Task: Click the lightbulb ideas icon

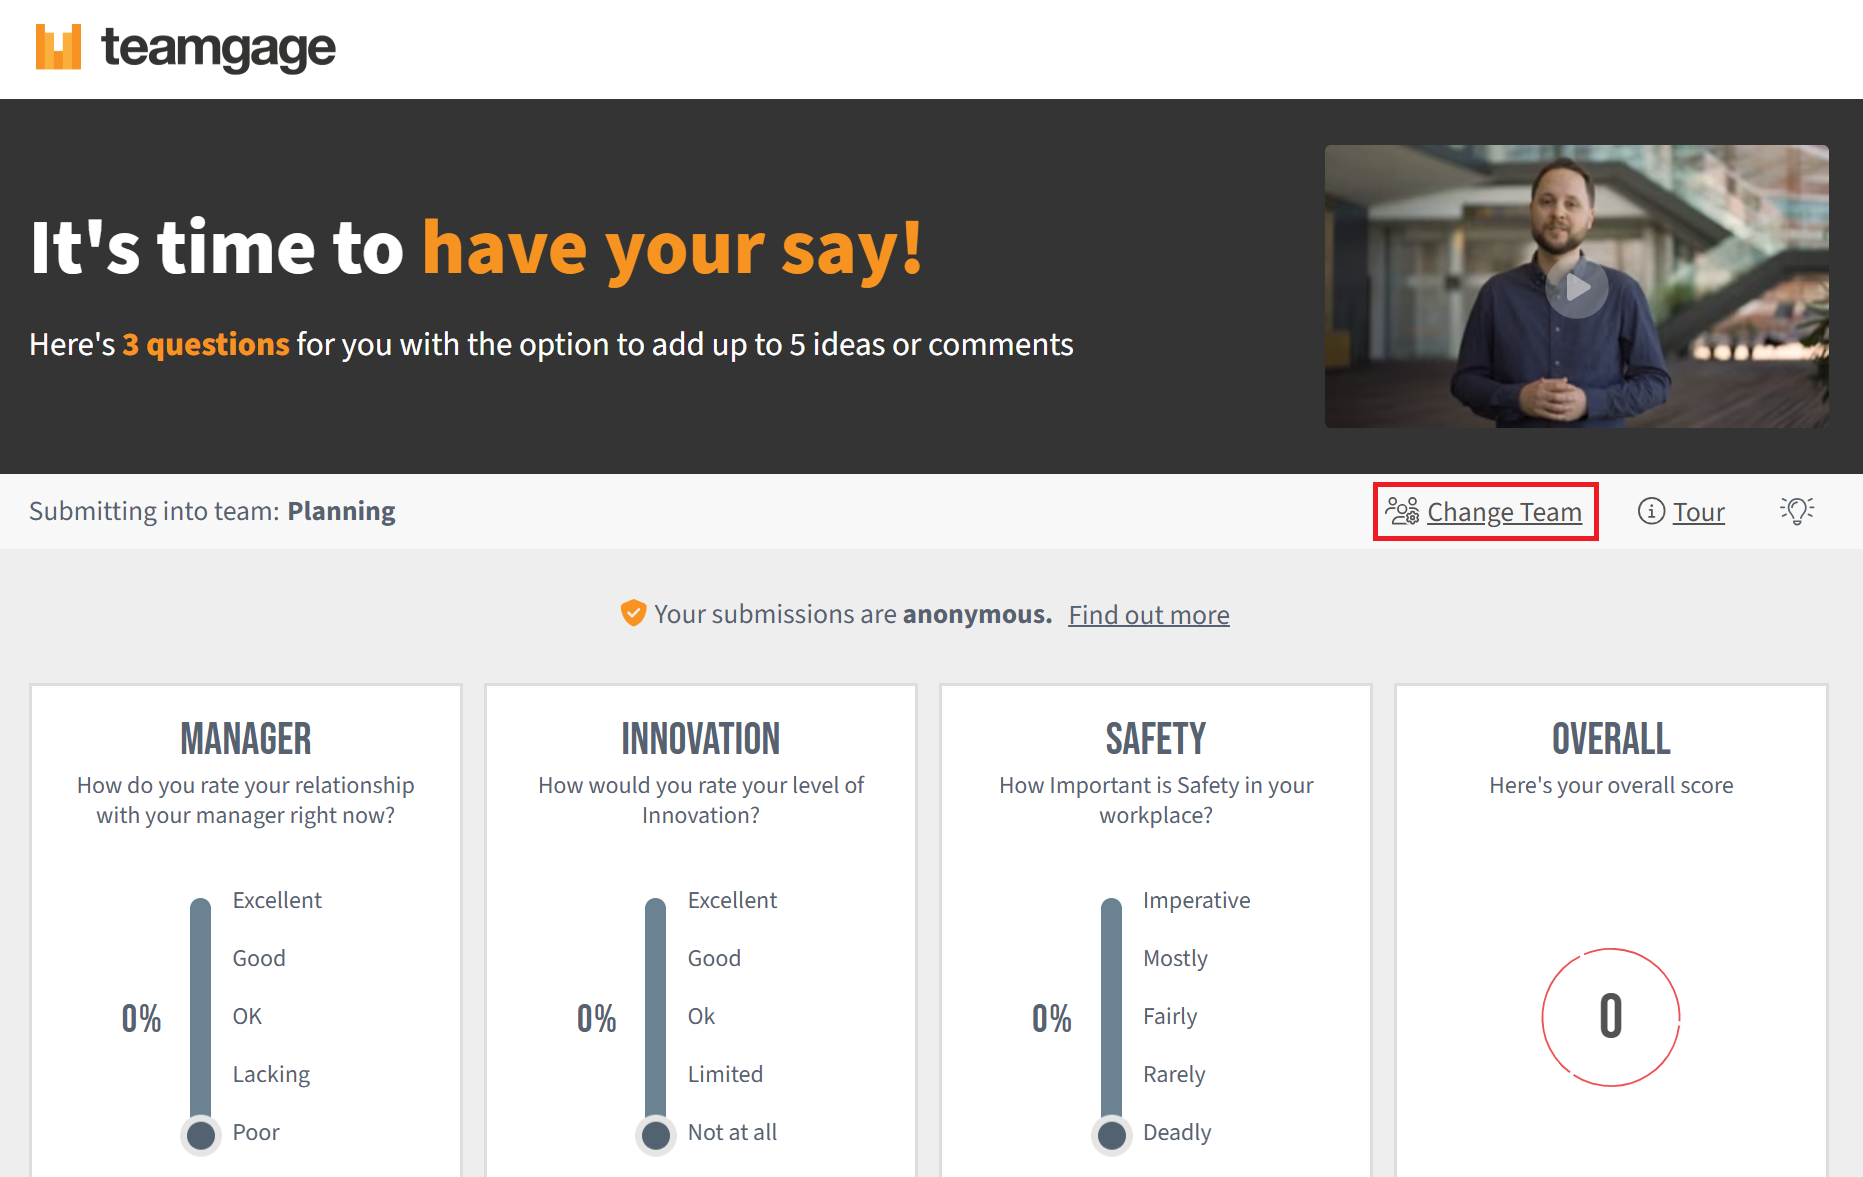Action: pos(1797,510)
